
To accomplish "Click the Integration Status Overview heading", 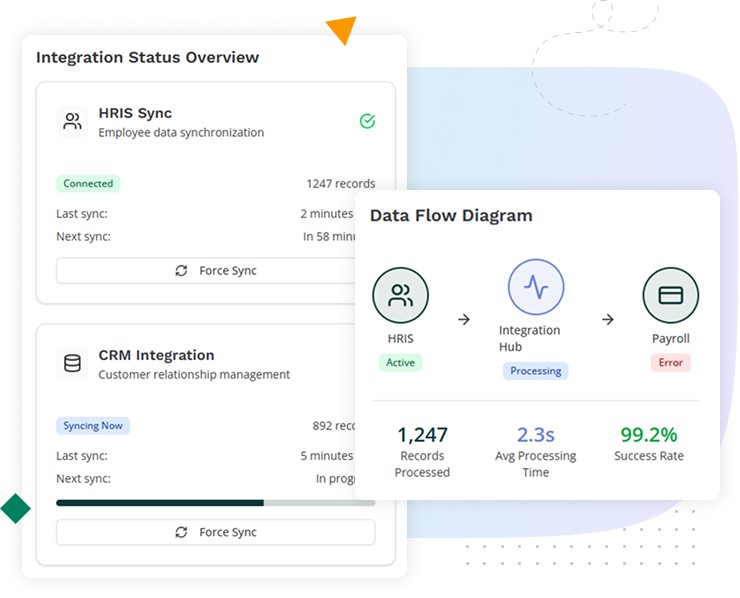I will point(147,57).
